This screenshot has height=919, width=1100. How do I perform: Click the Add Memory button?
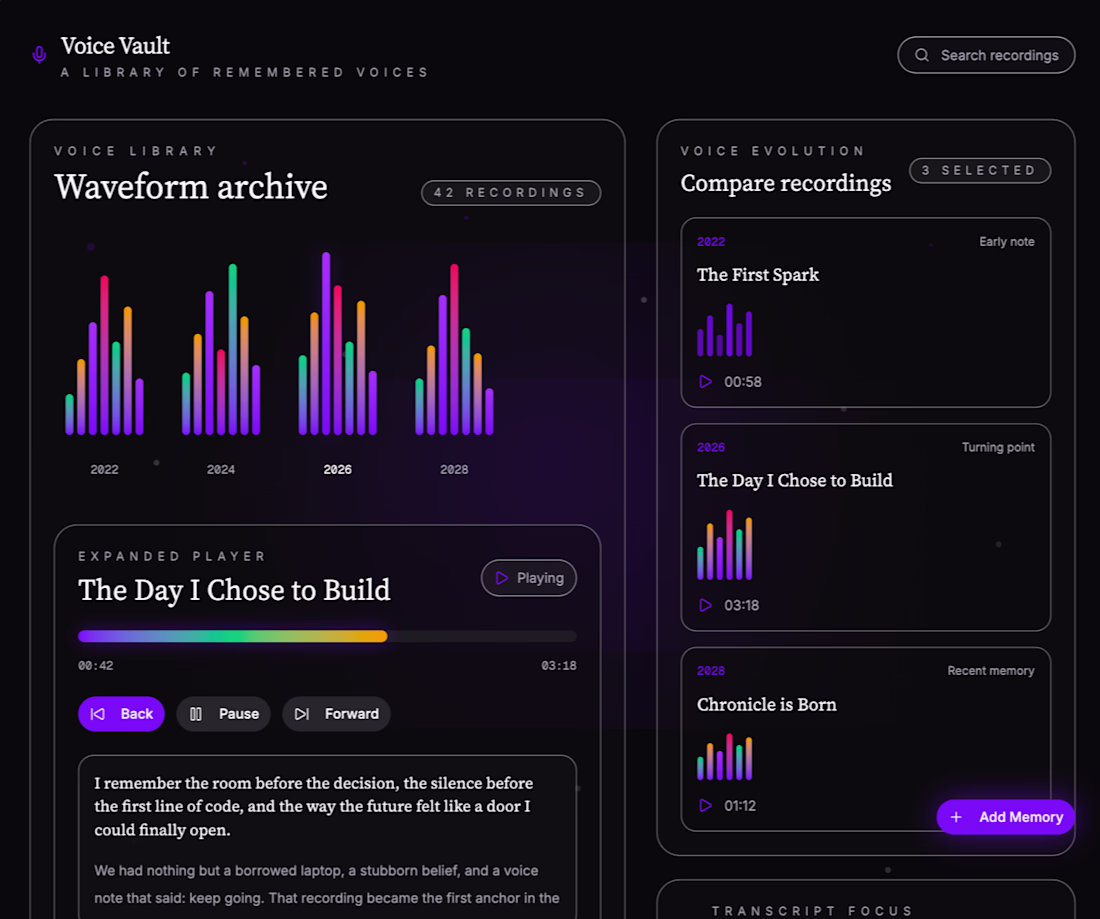[1005, 817]
